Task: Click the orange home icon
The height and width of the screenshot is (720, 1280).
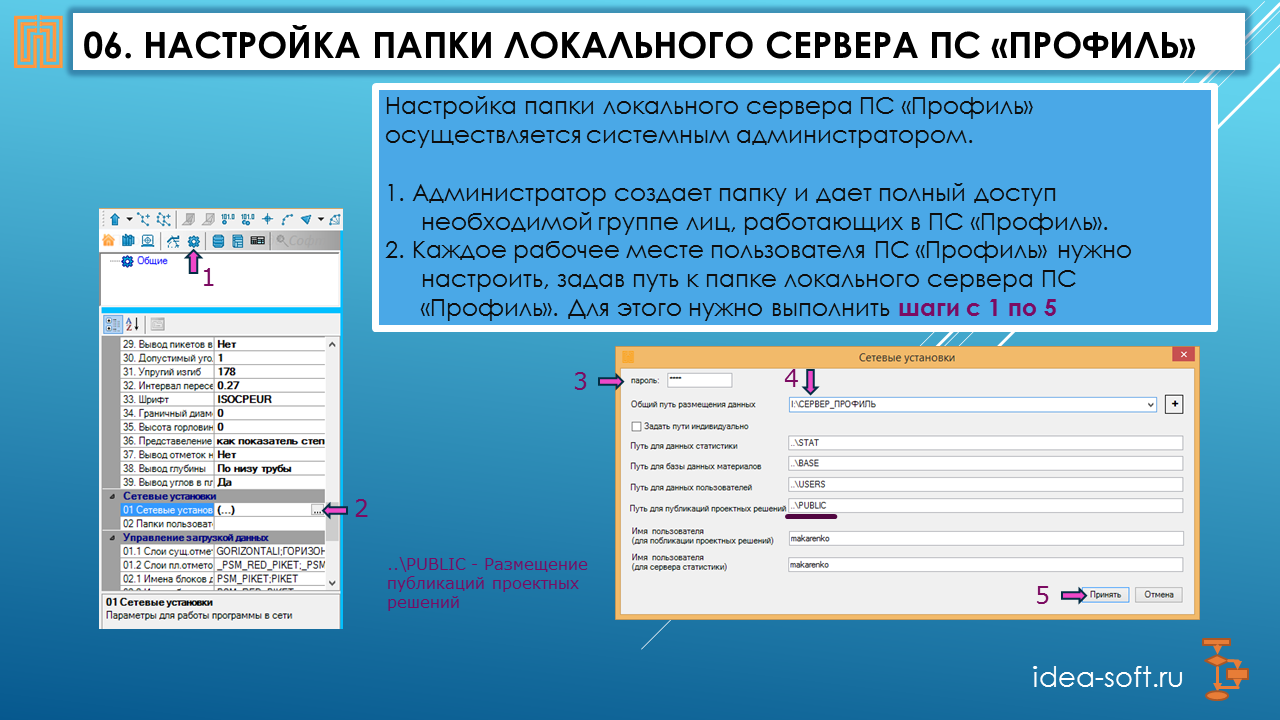Action: [x=109, y=240]
